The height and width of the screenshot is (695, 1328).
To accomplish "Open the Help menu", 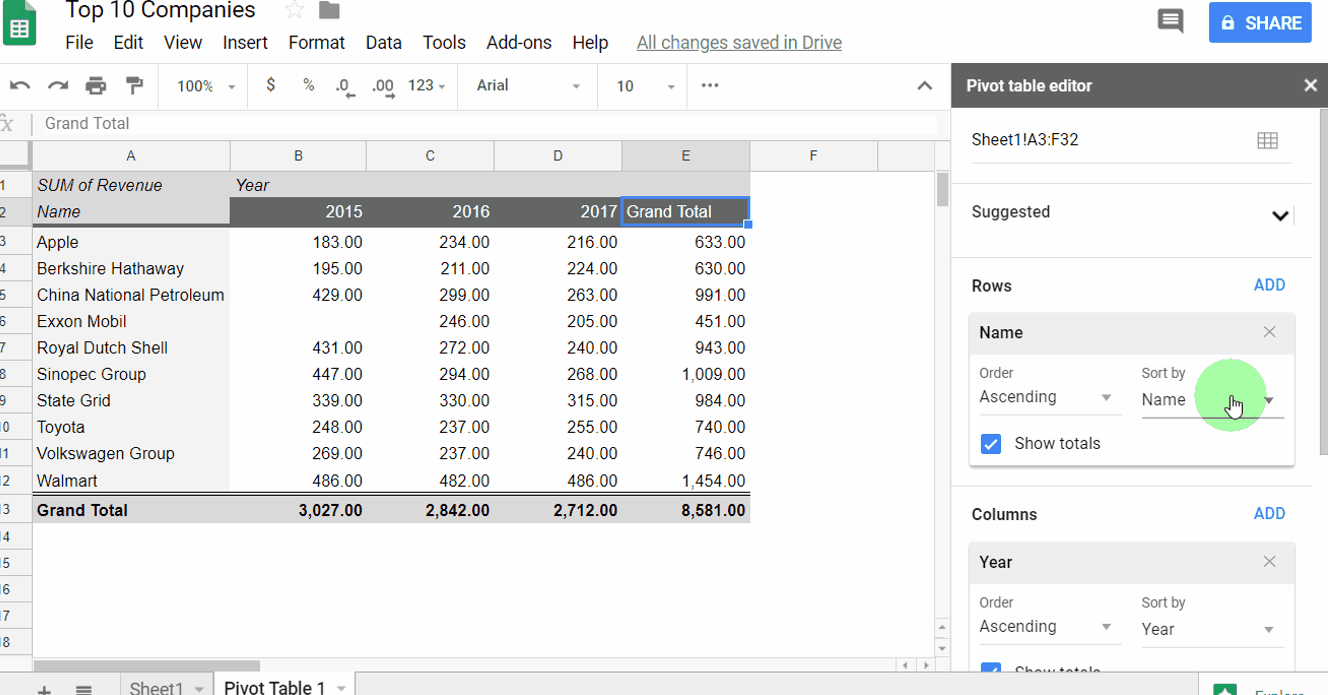I will coord(590,43).
